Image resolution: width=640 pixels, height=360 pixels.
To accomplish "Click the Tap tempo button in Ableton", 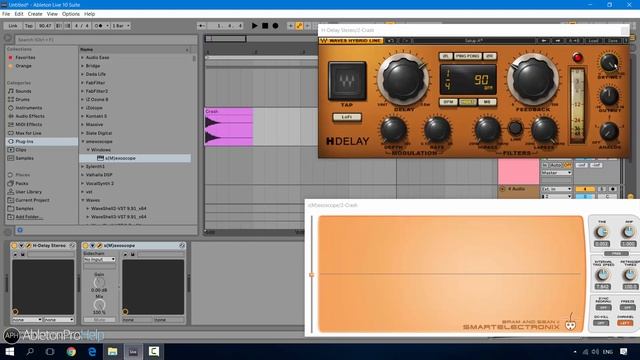I will click(29, 26).
